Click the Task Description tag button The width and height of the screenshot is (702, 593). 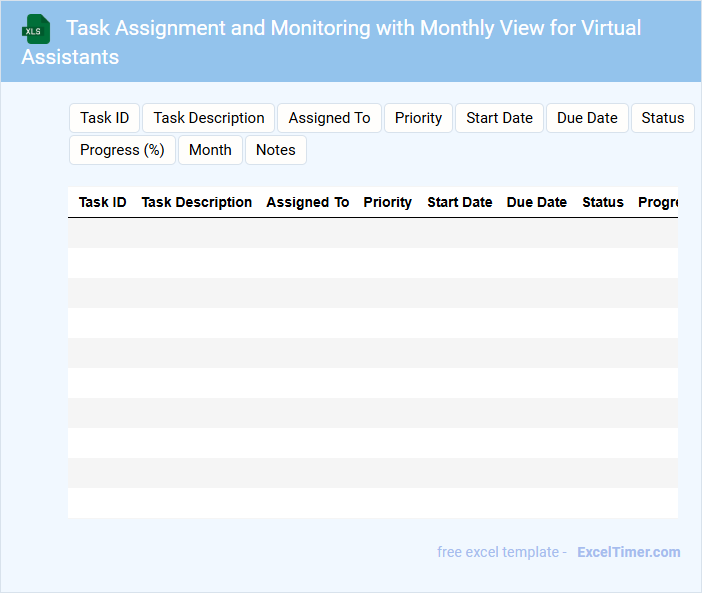(209, 118)
